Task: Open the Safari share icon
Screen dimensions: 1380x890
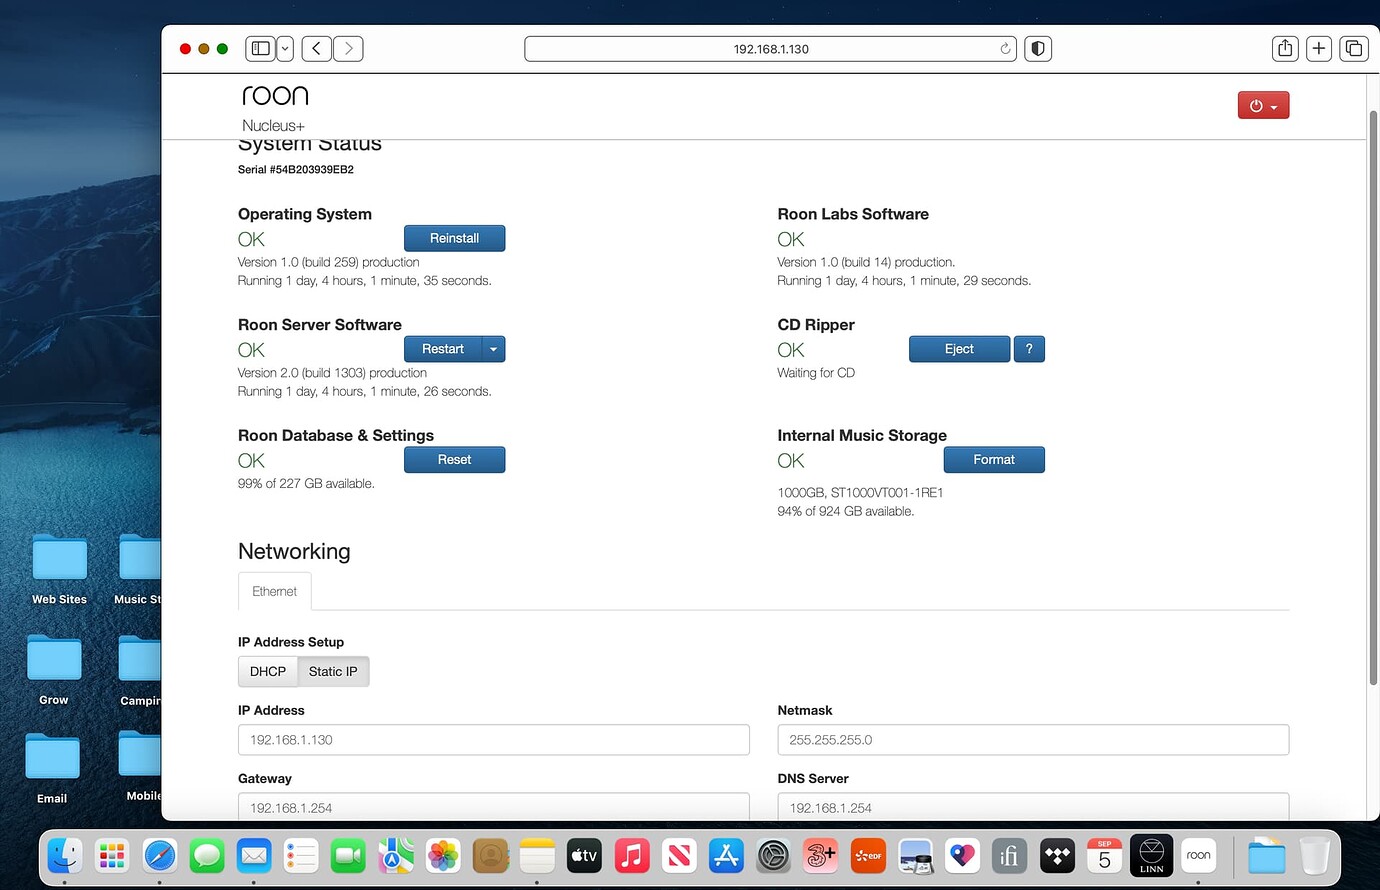Action: (1285, 49)
